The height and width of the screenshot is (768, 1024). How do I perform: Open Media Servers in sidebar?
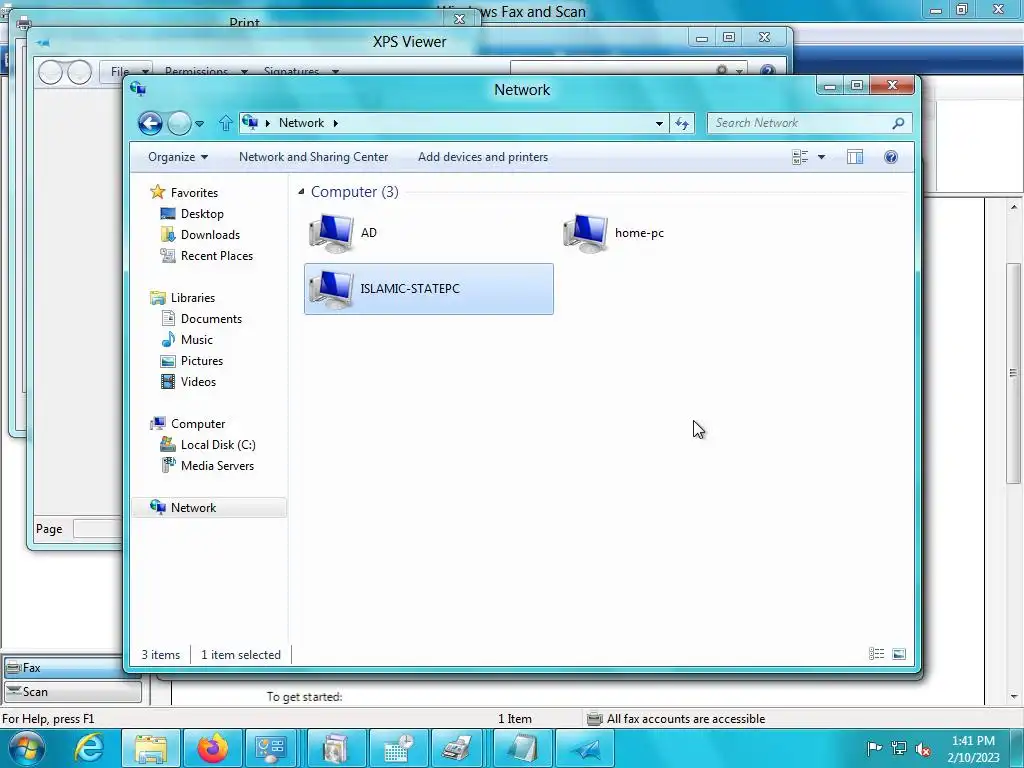[x=217, y=466]
